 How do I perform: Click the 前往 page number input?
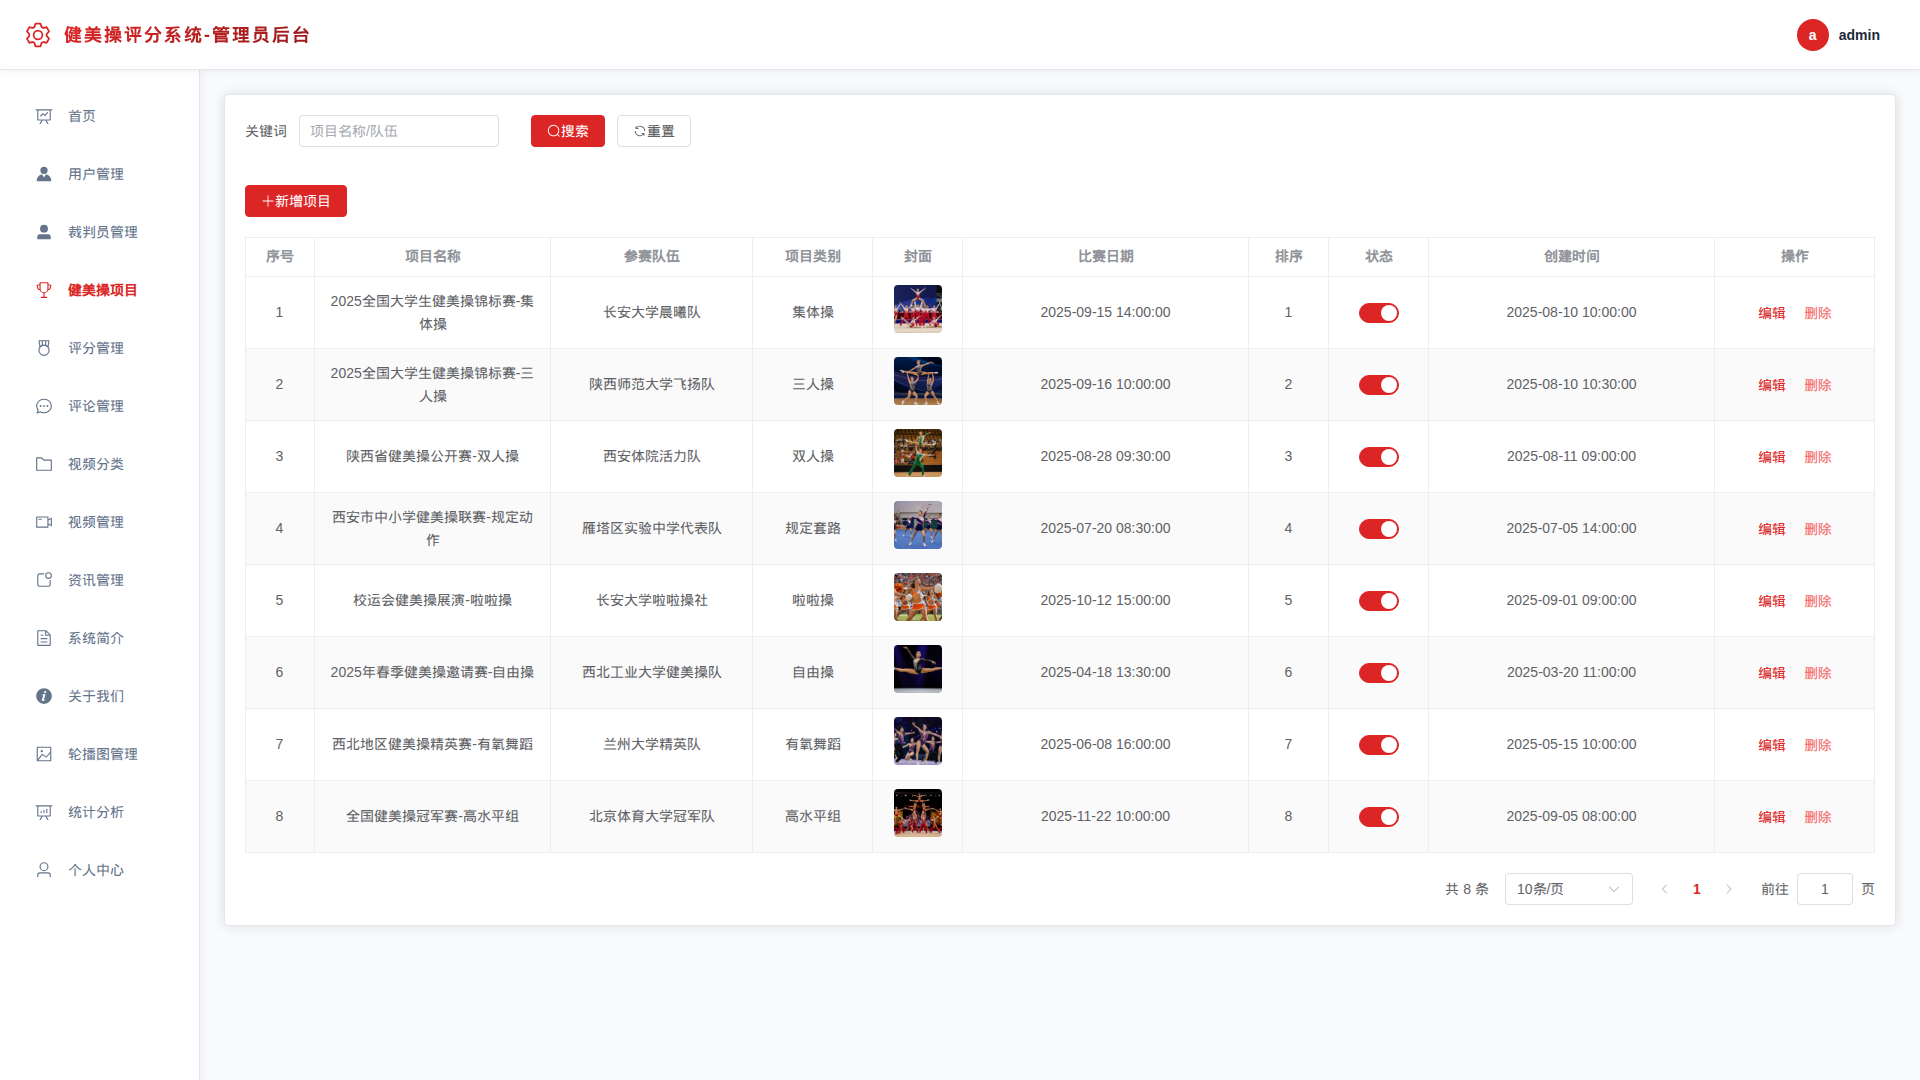pyautogui.click(x=1824, y=889)
